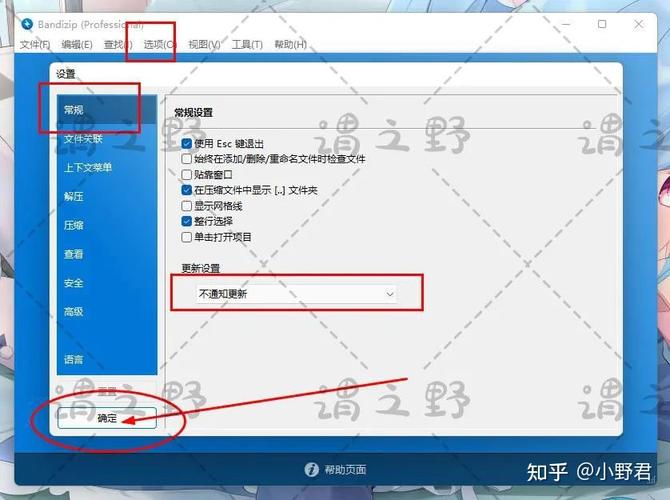Click the Bandizip logo in title bar

tap(27, 24)
